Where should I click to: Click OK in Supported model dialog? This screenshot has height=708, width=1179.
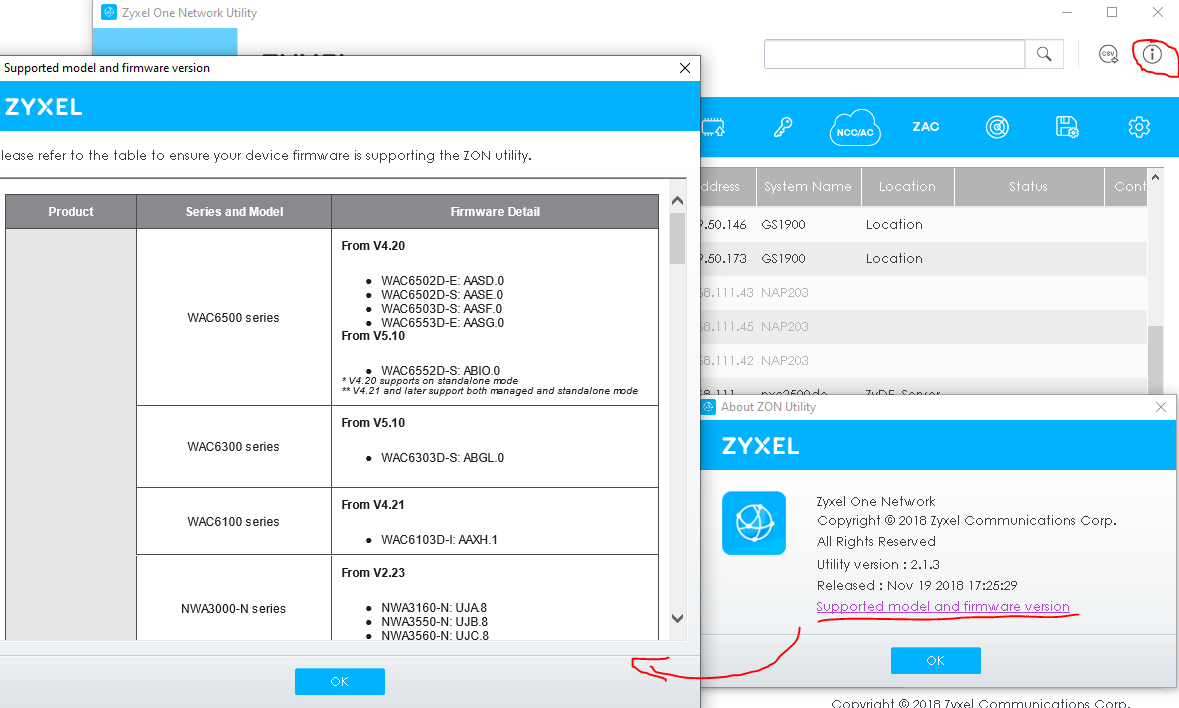tap(340, 682)
